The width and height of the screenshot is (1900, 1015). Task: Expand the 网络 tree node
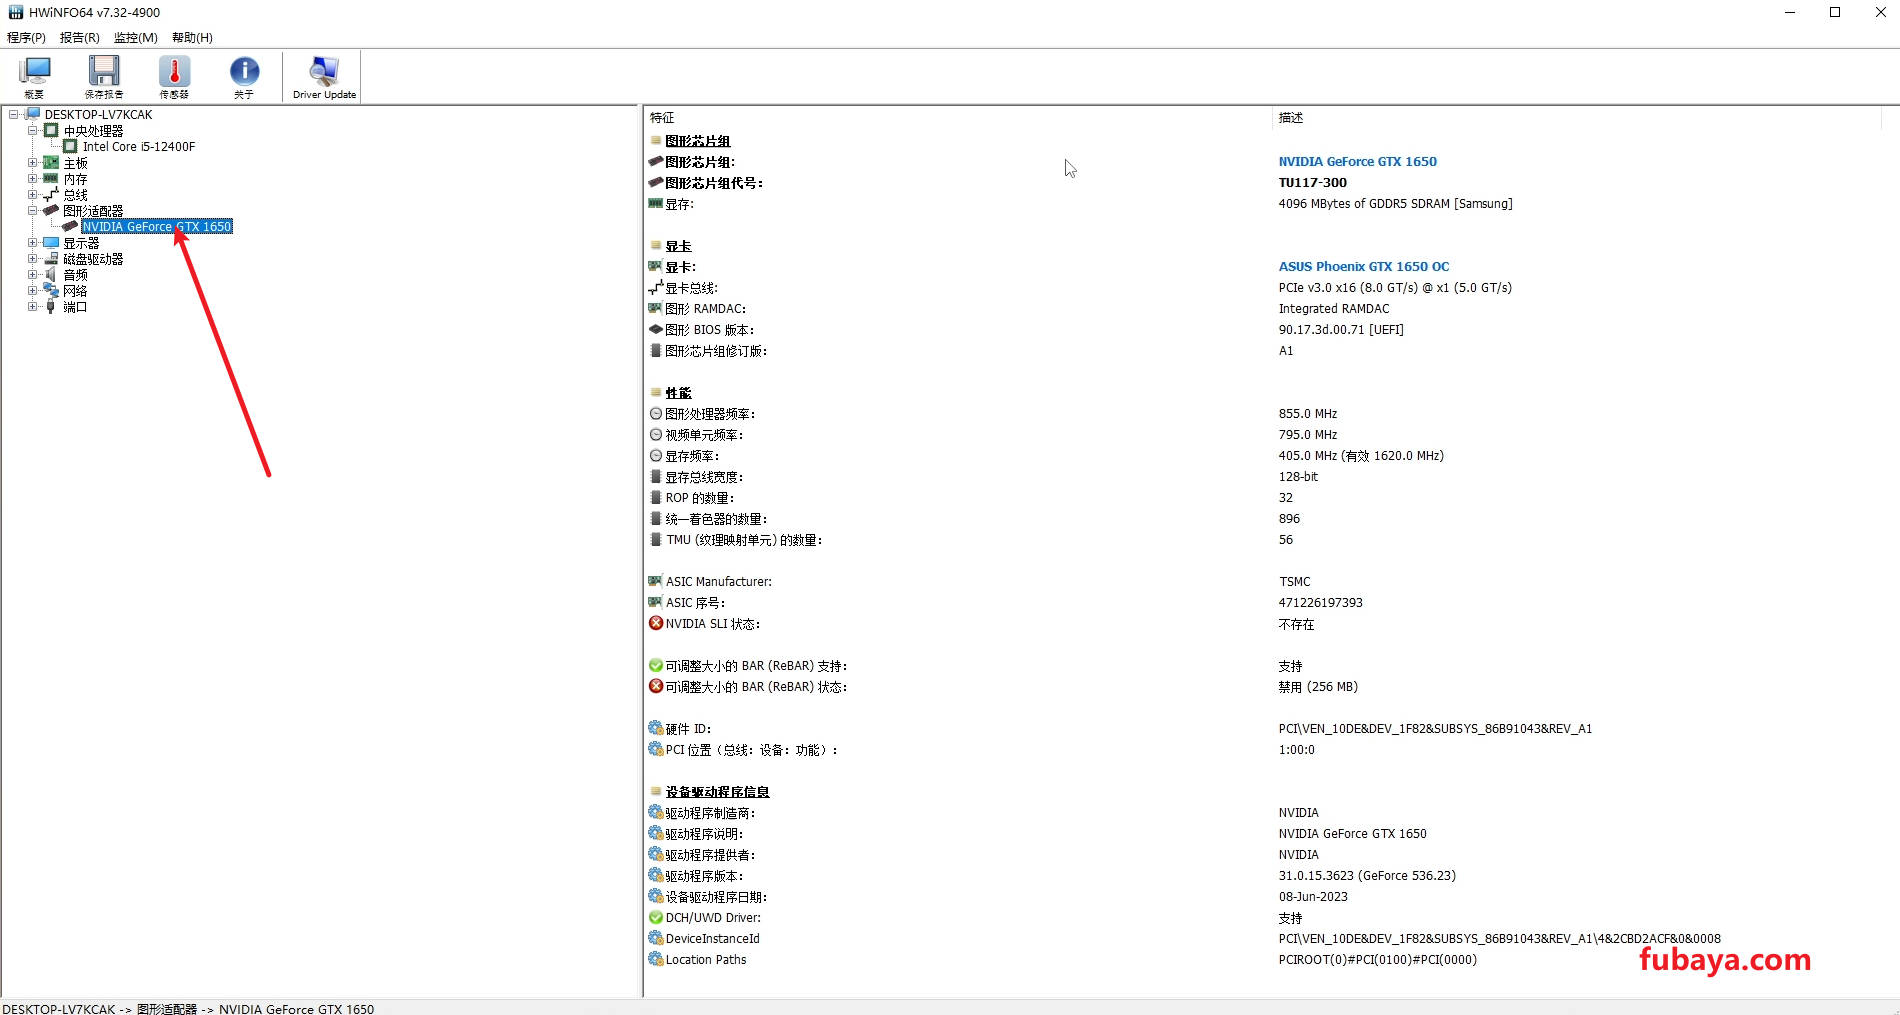tap(32, 290)
